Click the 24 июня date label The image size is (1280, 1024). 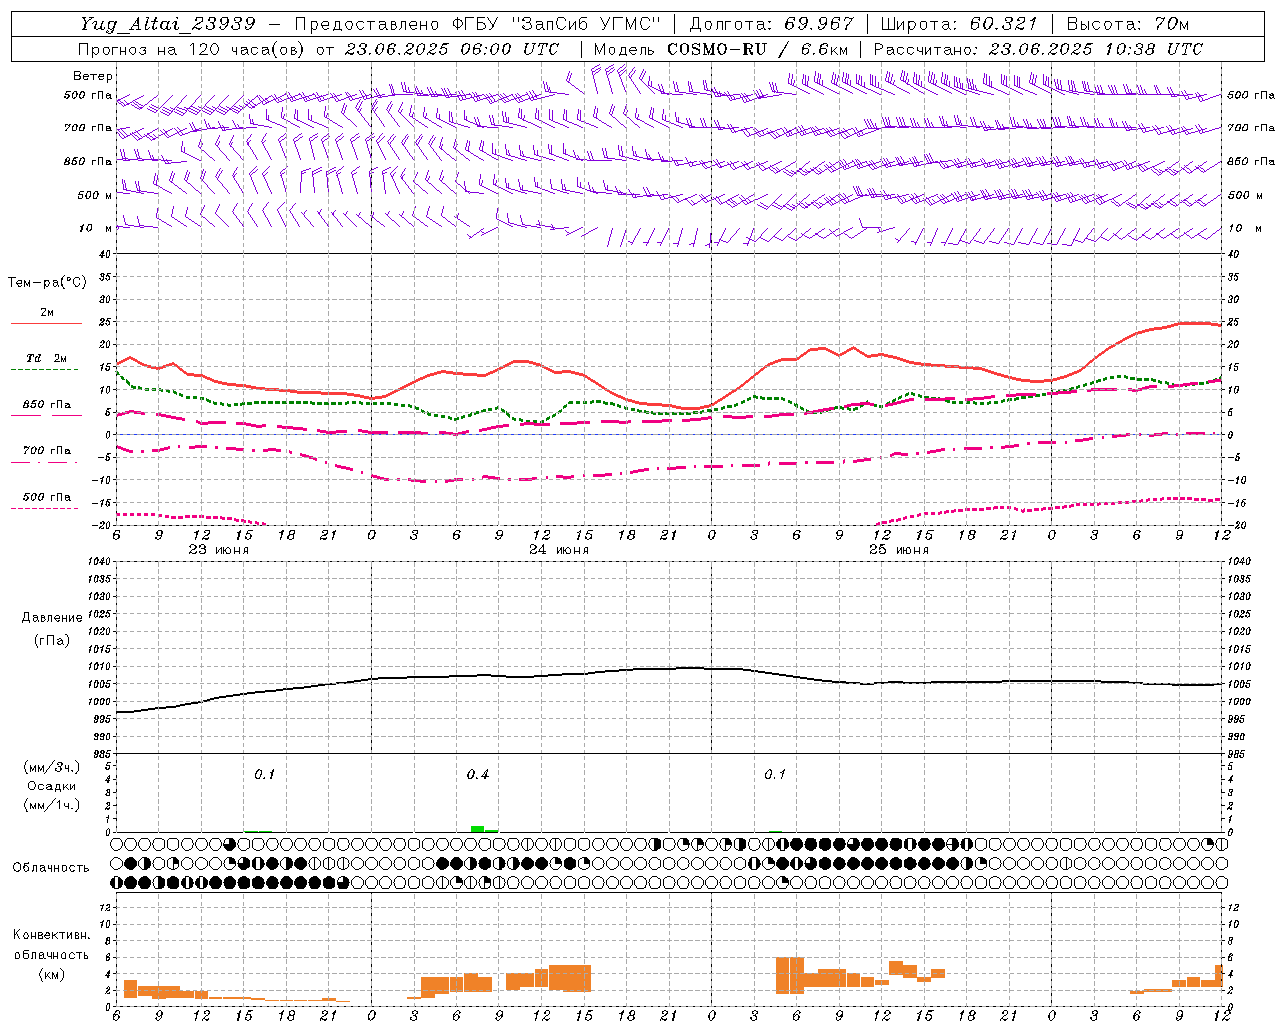[559, 549]
